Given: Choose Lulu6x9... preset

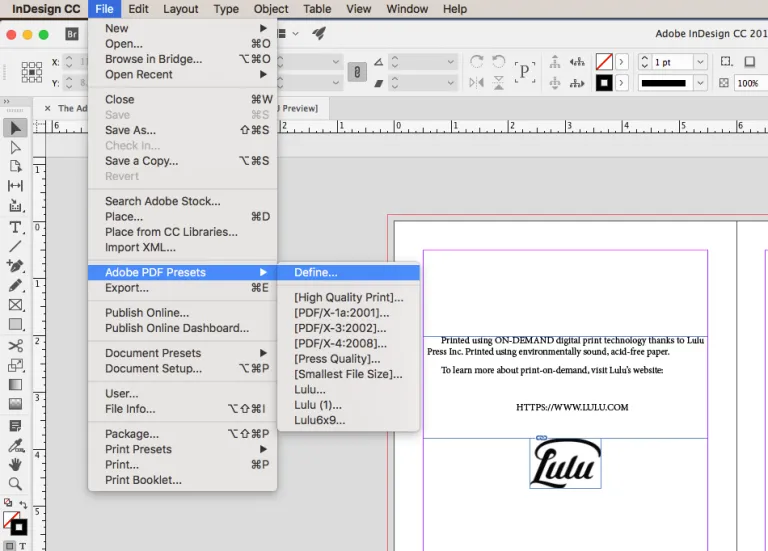Looking at the screenshot, I should [x=348, y=420].
